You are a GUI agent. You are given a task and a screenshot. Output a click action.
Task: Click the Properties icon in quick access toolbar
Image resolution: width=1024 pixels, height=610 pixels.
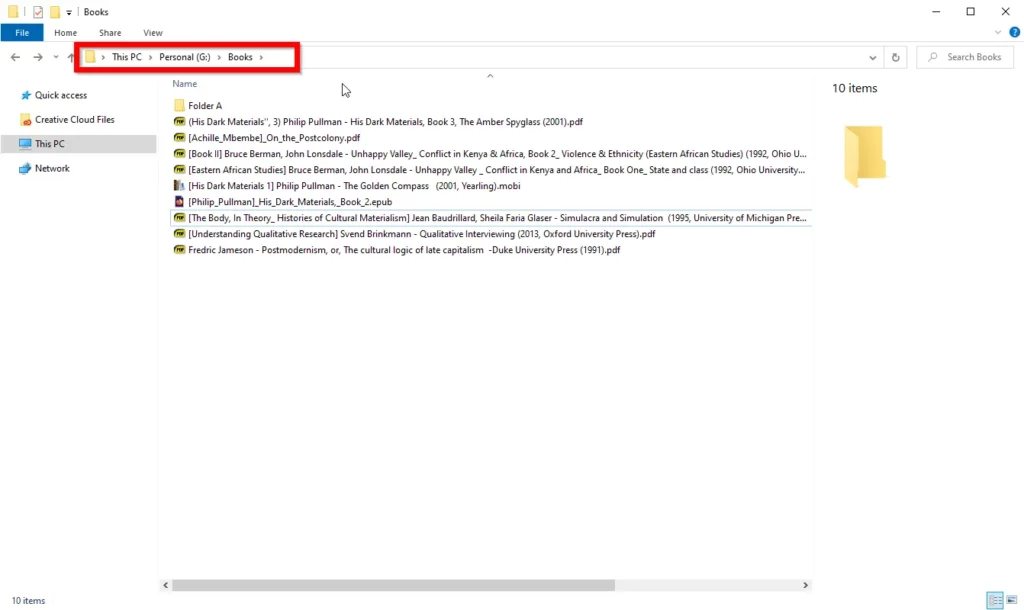pyautogui.click(x=38, y=11)
